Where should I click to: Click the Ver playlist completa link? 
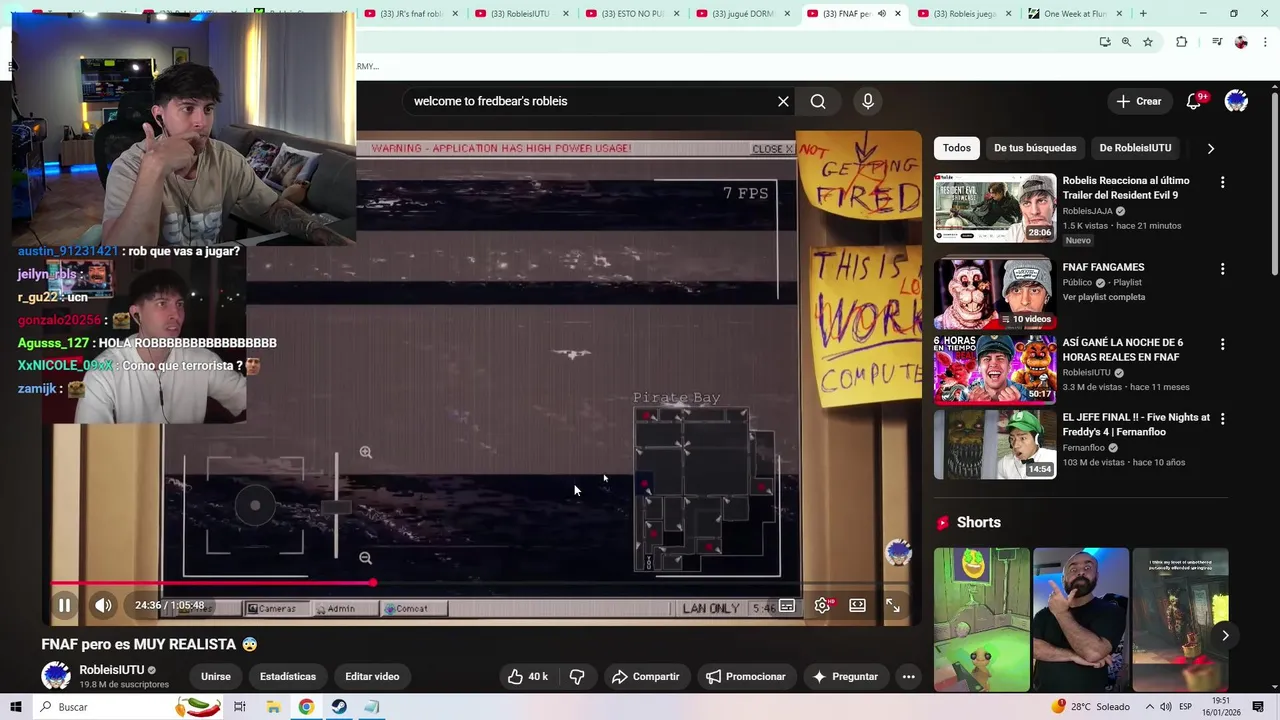coord(1104,297)
